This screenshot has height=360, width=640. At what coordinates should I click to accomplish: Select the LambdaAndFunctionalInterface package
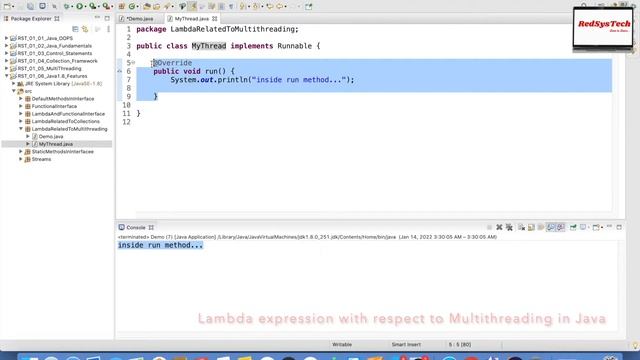pyautogui.click(x=68, y=114)
